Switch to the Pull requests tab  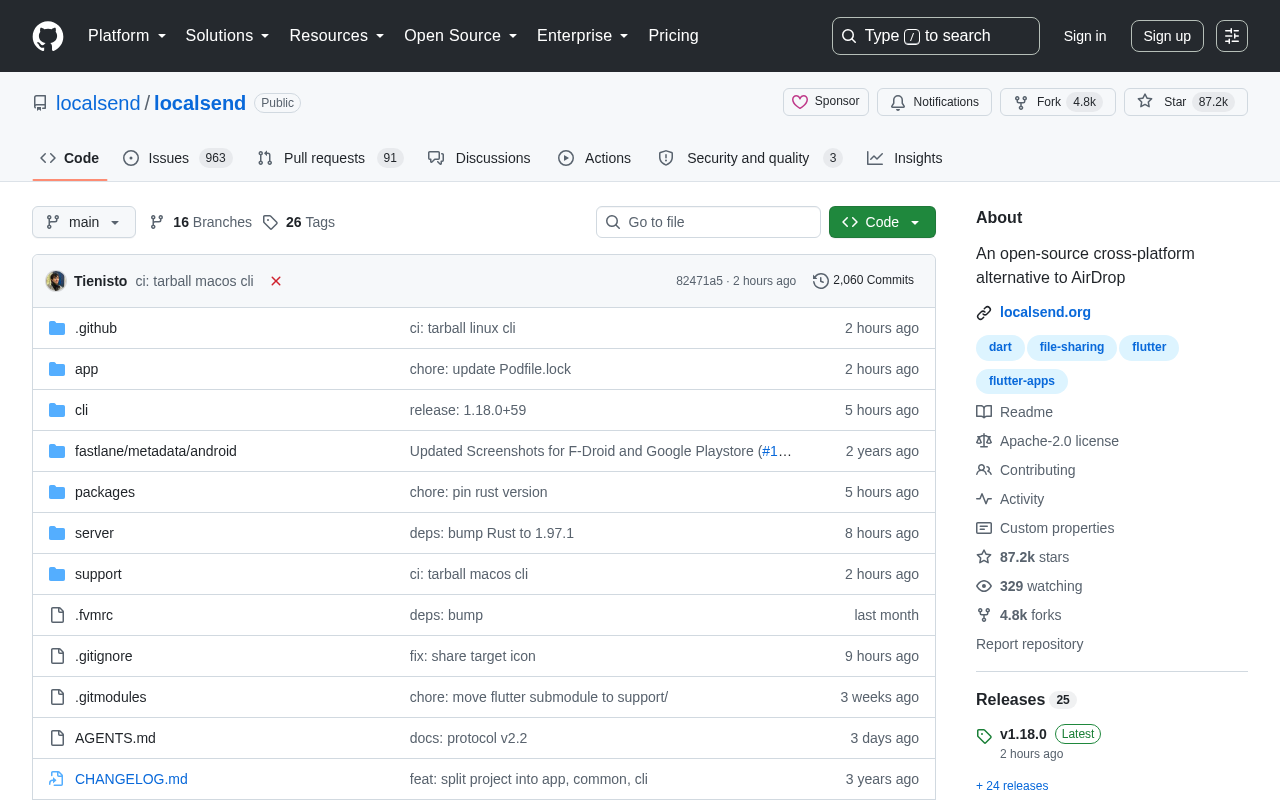[329, 158]
